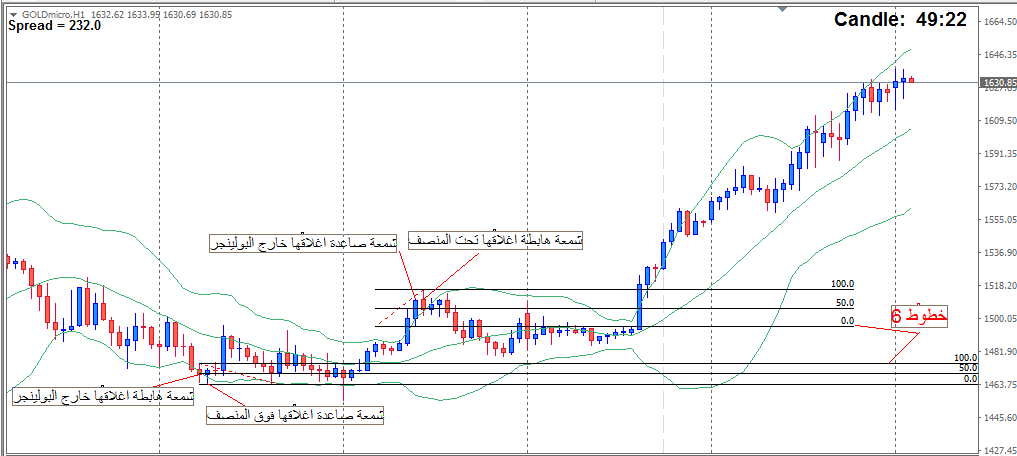This screenshot has height=456, width=1017.
Task: Select the شمعة صاعدة اغلاقها خارج البولينجر label
Action: click(x=302, y=243)
